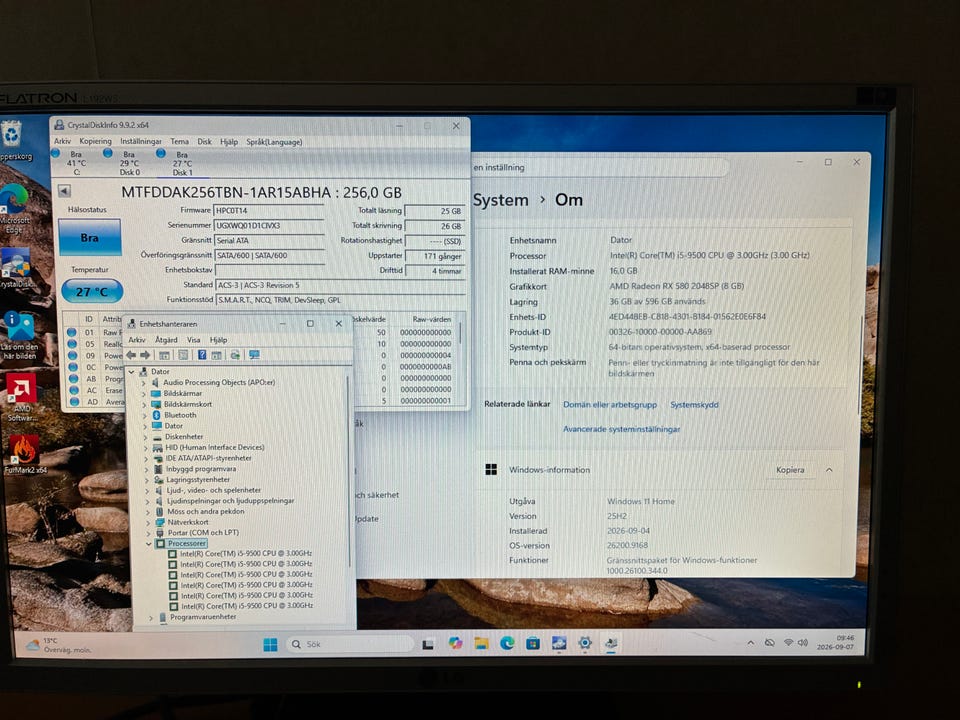The width and height of the screenshot is (960, 720).
Task: Expand Programvaruenheter in Device Manager
Action: pos(151,618)
